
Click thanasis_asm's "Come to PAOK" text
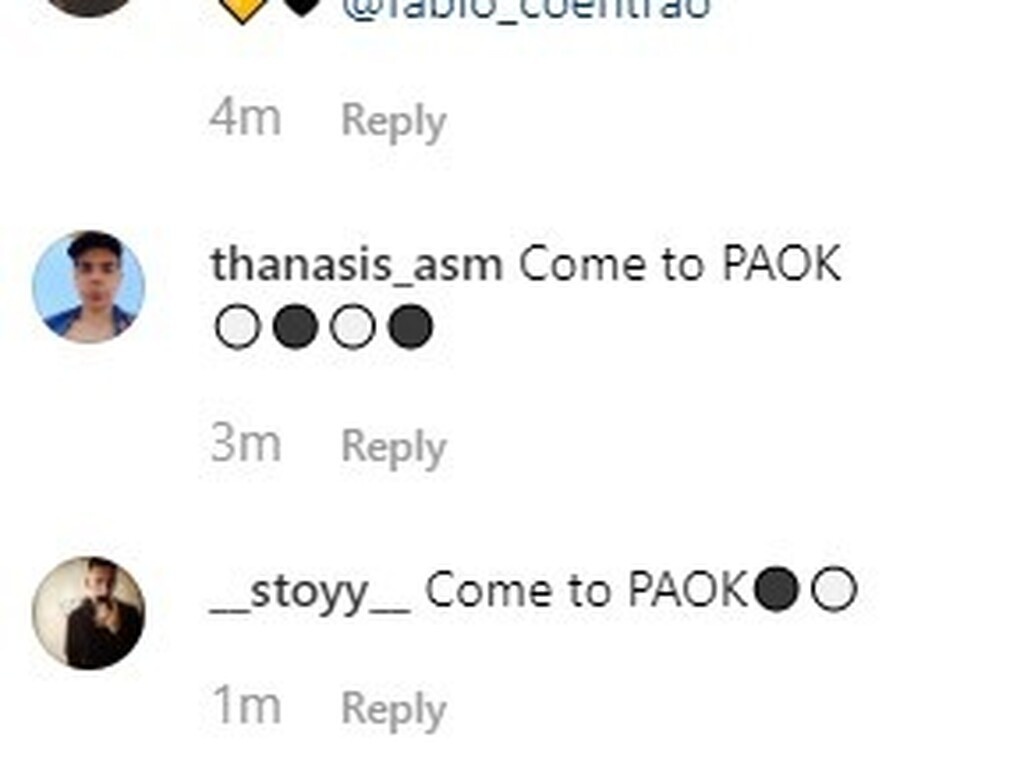click(679, 263)
